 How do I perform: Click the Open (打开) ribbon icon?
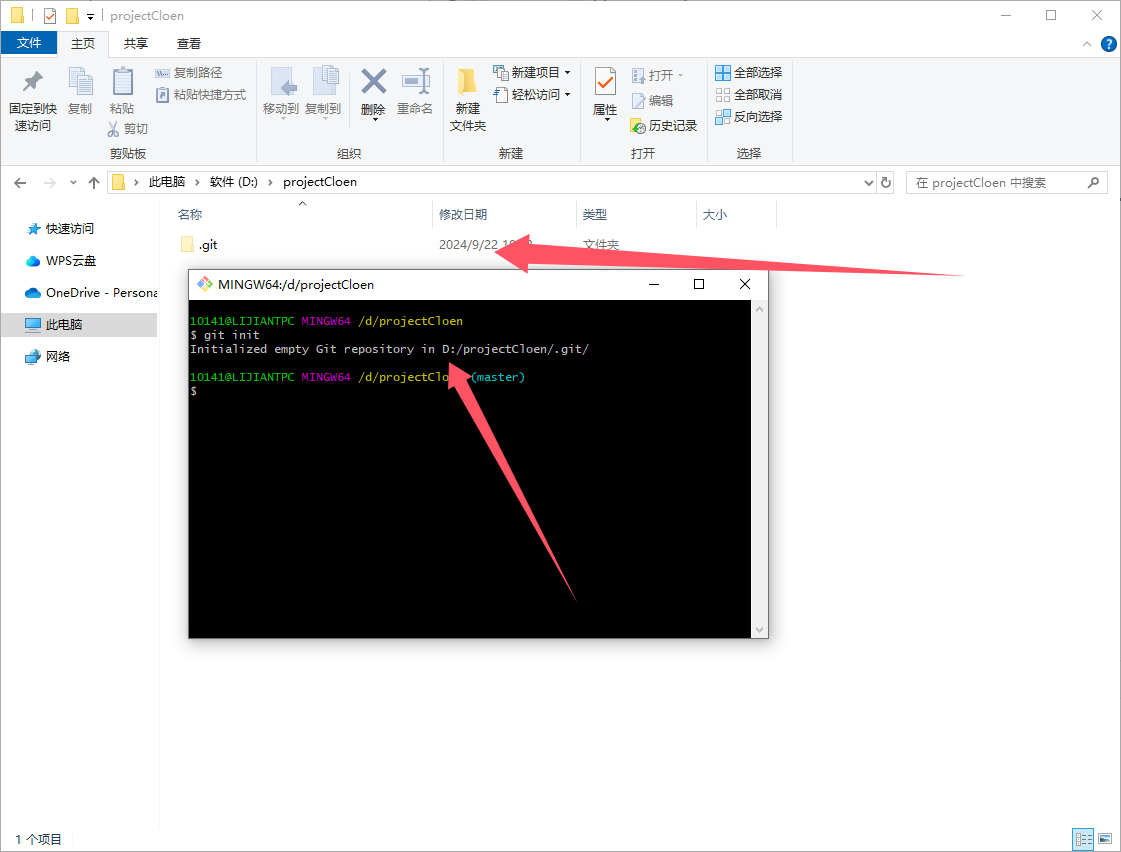(638, 75)
